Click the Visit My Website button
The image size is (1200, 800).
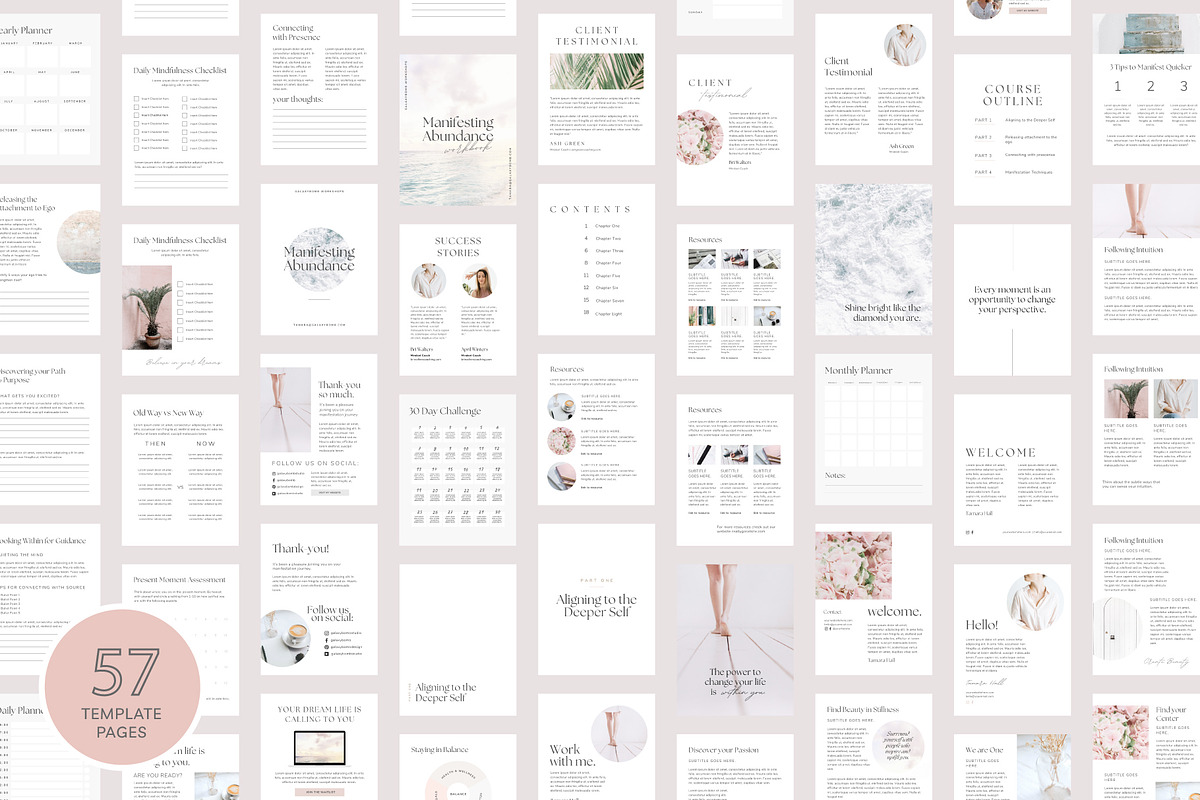(329, 492)
